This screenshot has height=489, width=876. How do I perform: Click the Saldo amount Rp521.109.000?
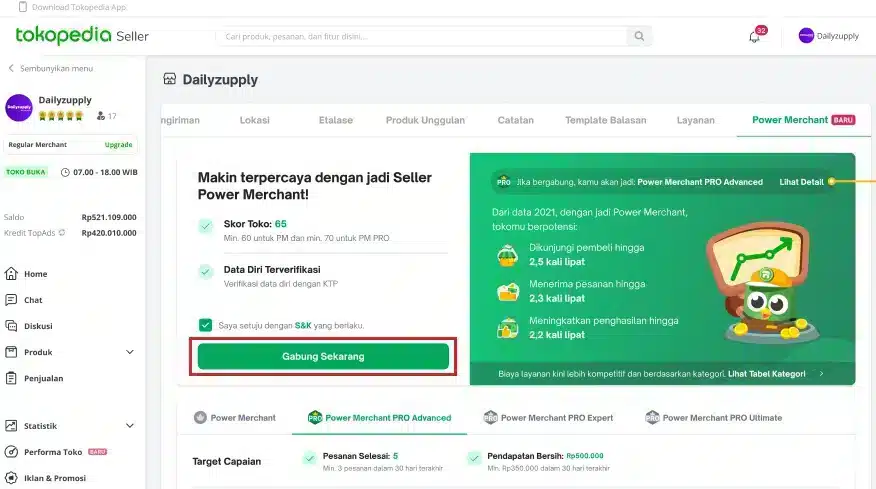(x=109, y=217)
